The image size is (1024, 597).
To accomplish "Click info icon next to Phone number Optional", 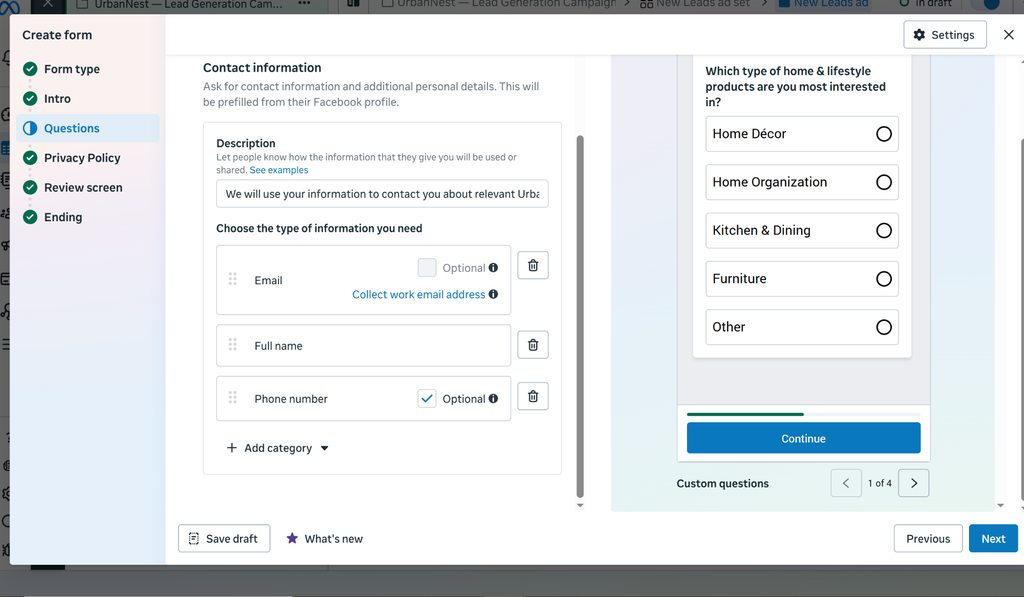I will pyautogui.click(x=493, y=398).
